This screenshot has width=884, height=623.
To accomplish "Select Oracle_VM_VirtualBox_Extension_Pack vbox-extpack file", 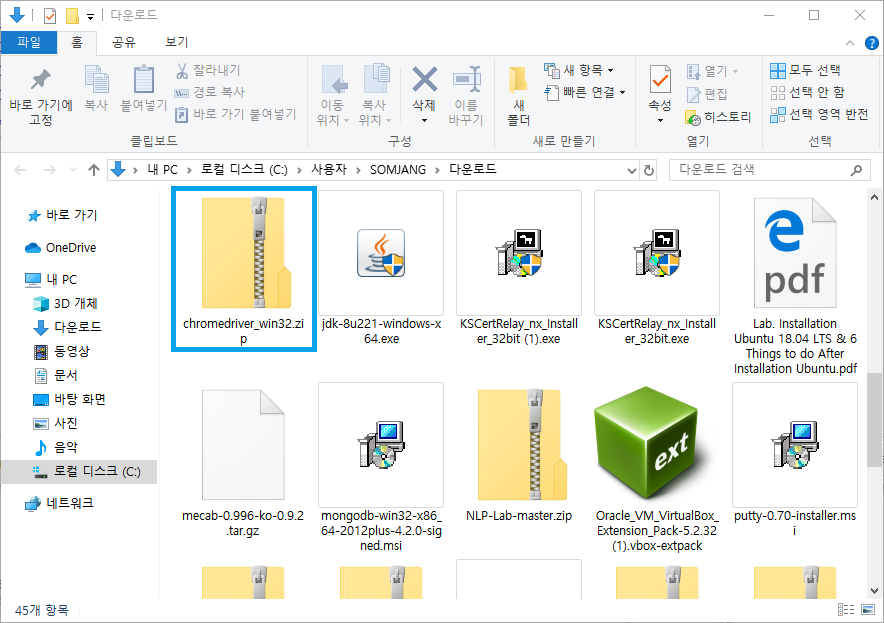I will click(657, 468).
